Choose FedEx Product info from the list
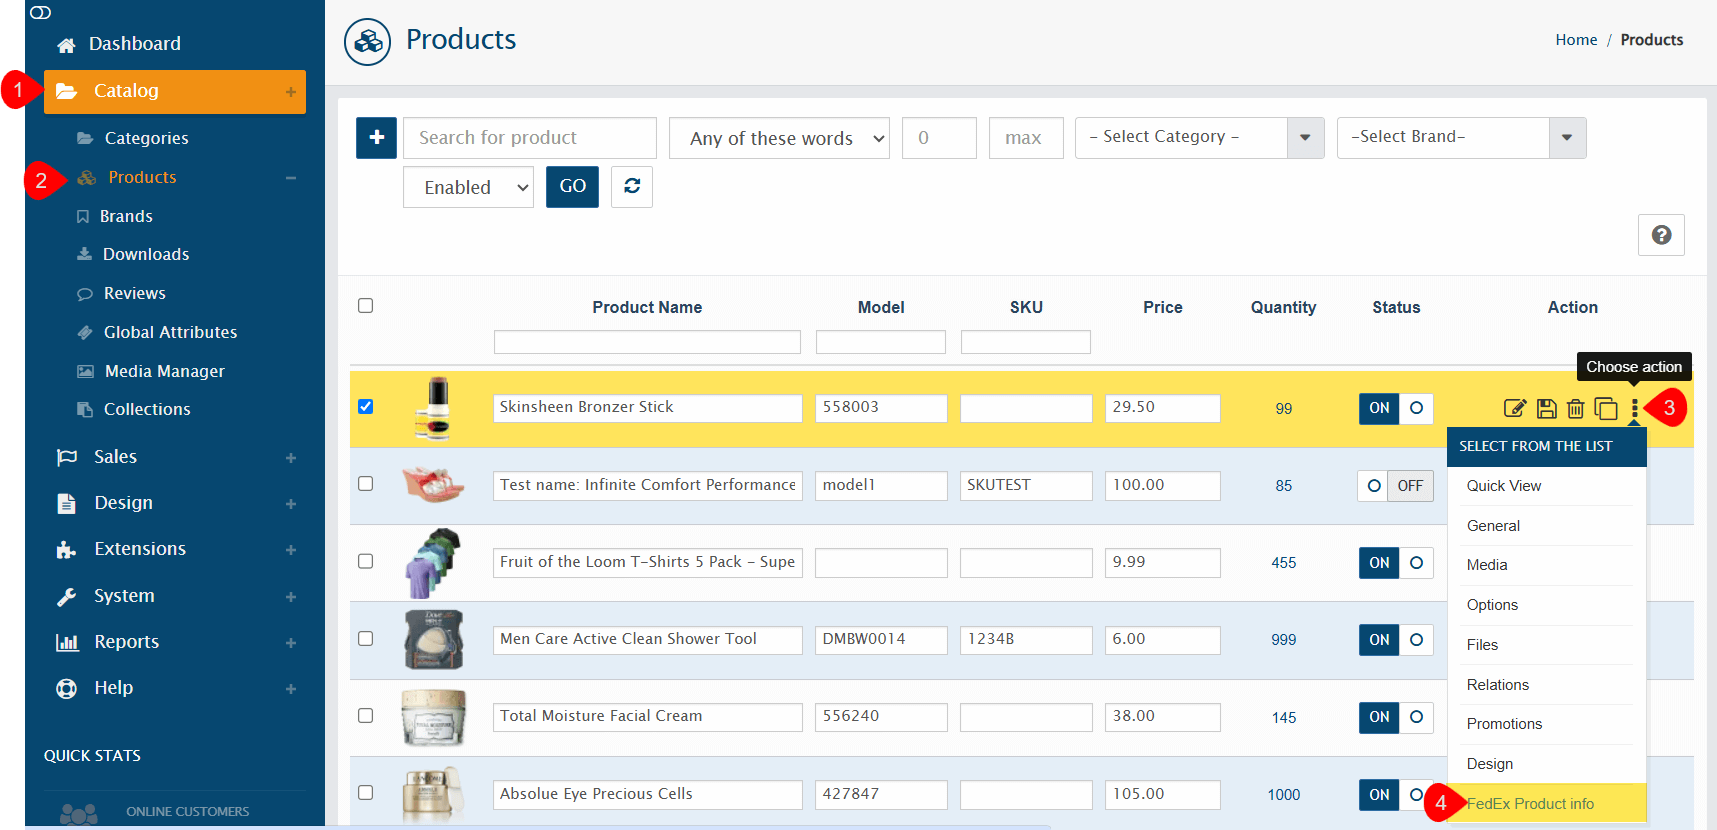The height and width of the screenshot is (830, 1717). (x=1530, y=804)
